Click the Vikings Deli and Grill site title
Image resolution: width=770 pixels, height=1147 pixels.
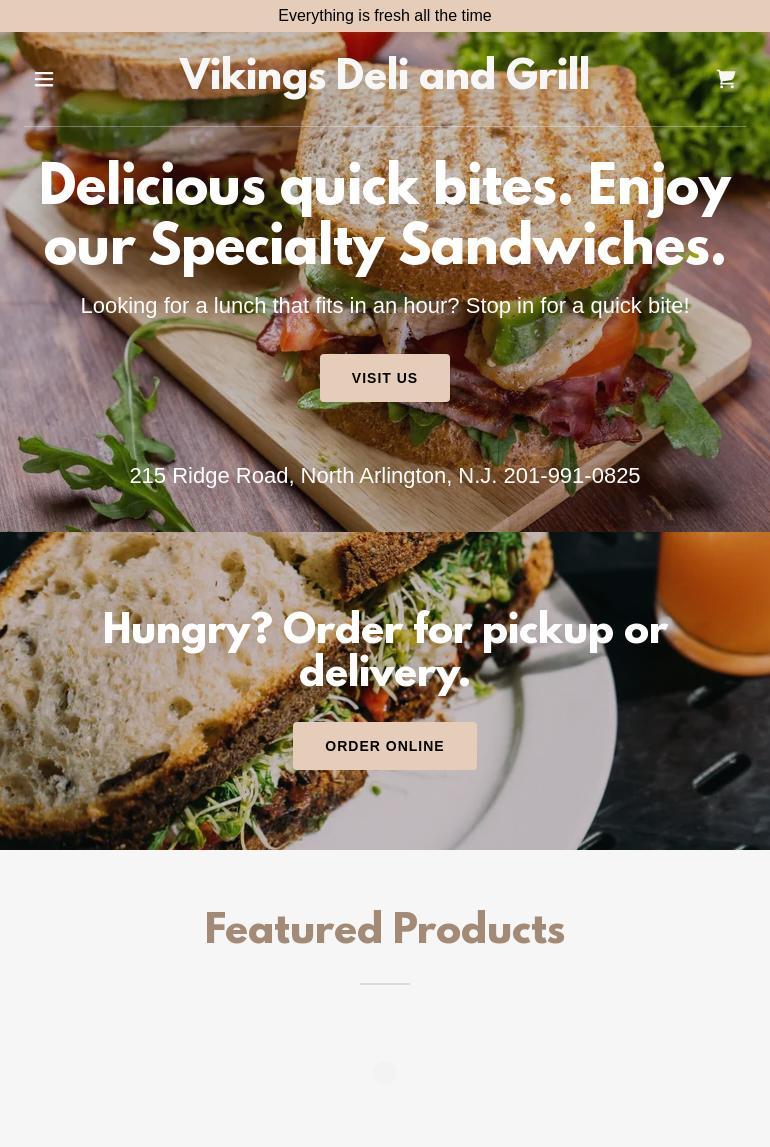pos(385,75)
